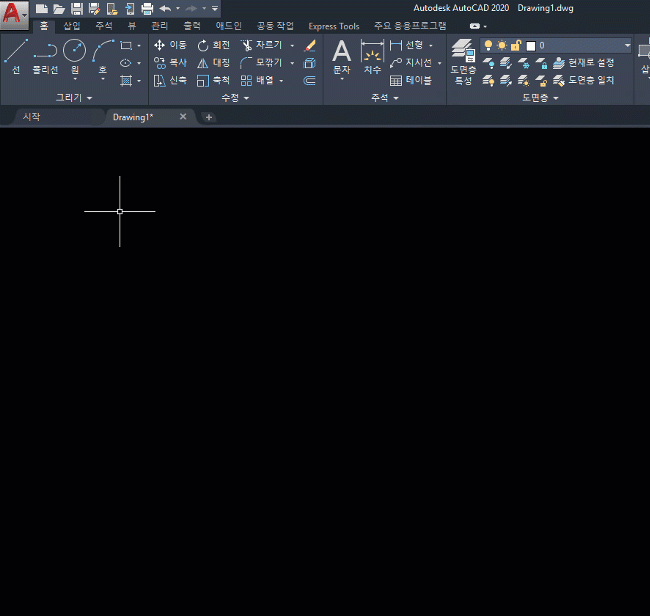Click the Plot printer icon

tap(147, 8)
